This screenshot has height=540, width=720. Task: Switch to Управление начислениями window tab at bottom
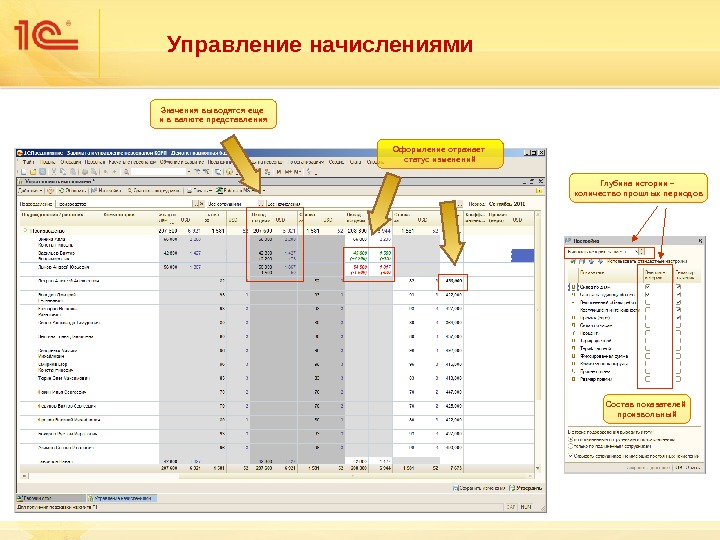click(122, 498)
